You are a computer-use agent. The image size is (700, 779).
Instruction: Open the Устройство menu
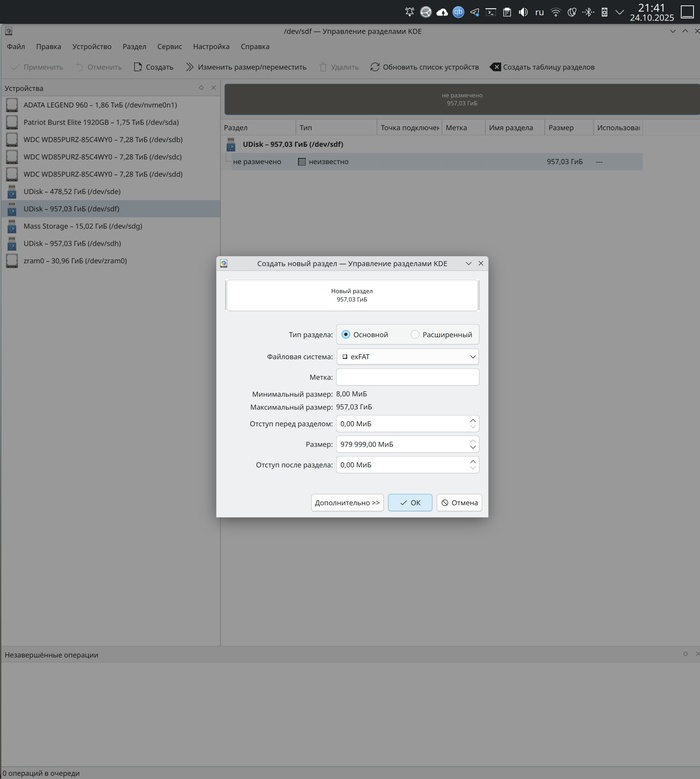[92, 46]
